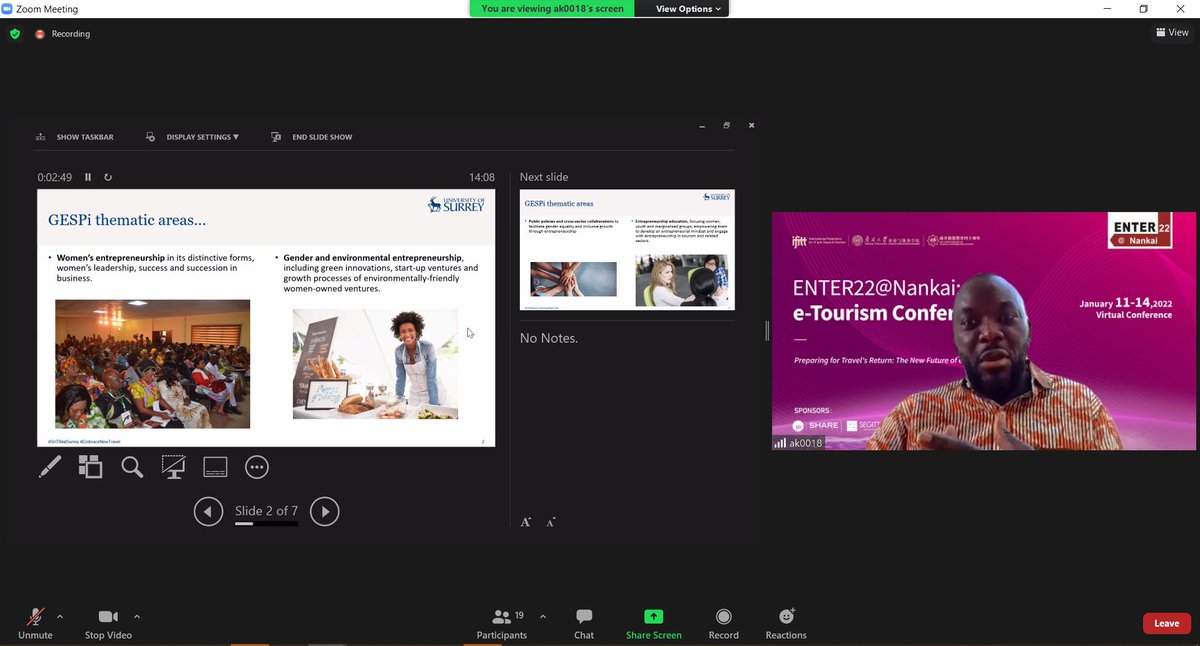
Task: Click the elapsed time 0:02:49
Action: click(55, 177)
